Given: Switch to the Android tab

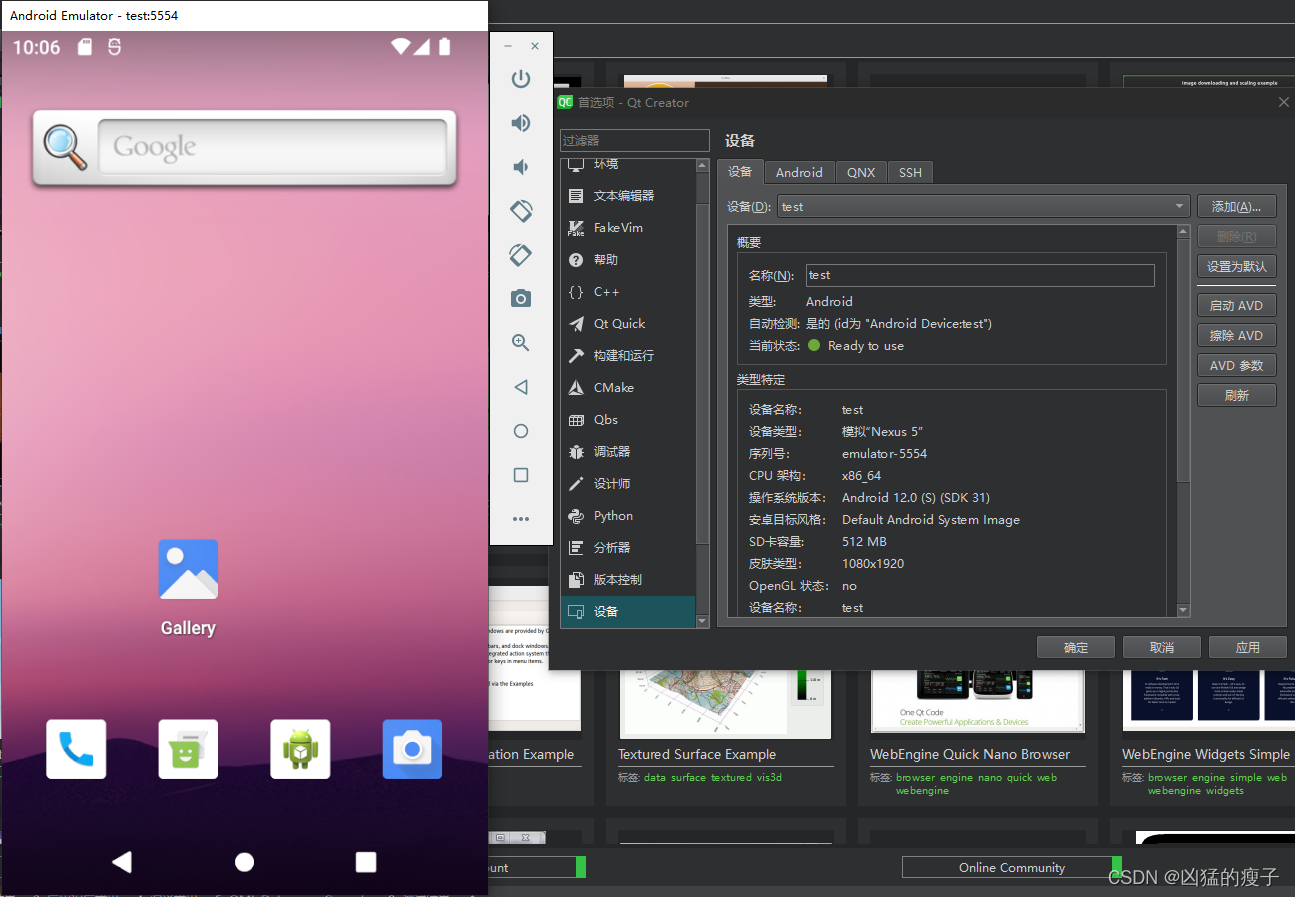Looking at the screenshot, I should [799, 173].
